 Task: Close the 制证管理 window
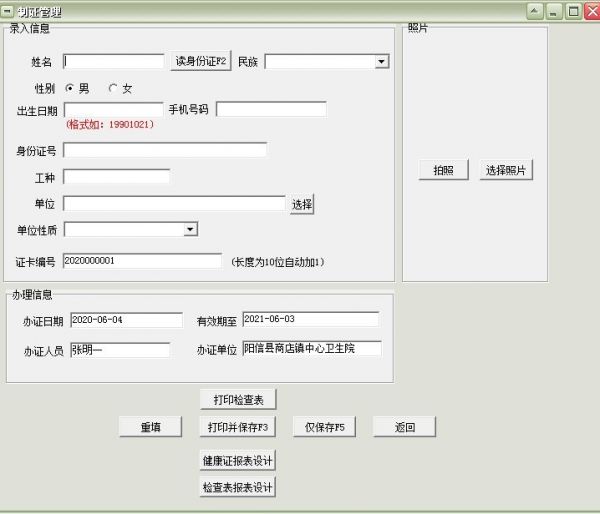tap(592, 11)
